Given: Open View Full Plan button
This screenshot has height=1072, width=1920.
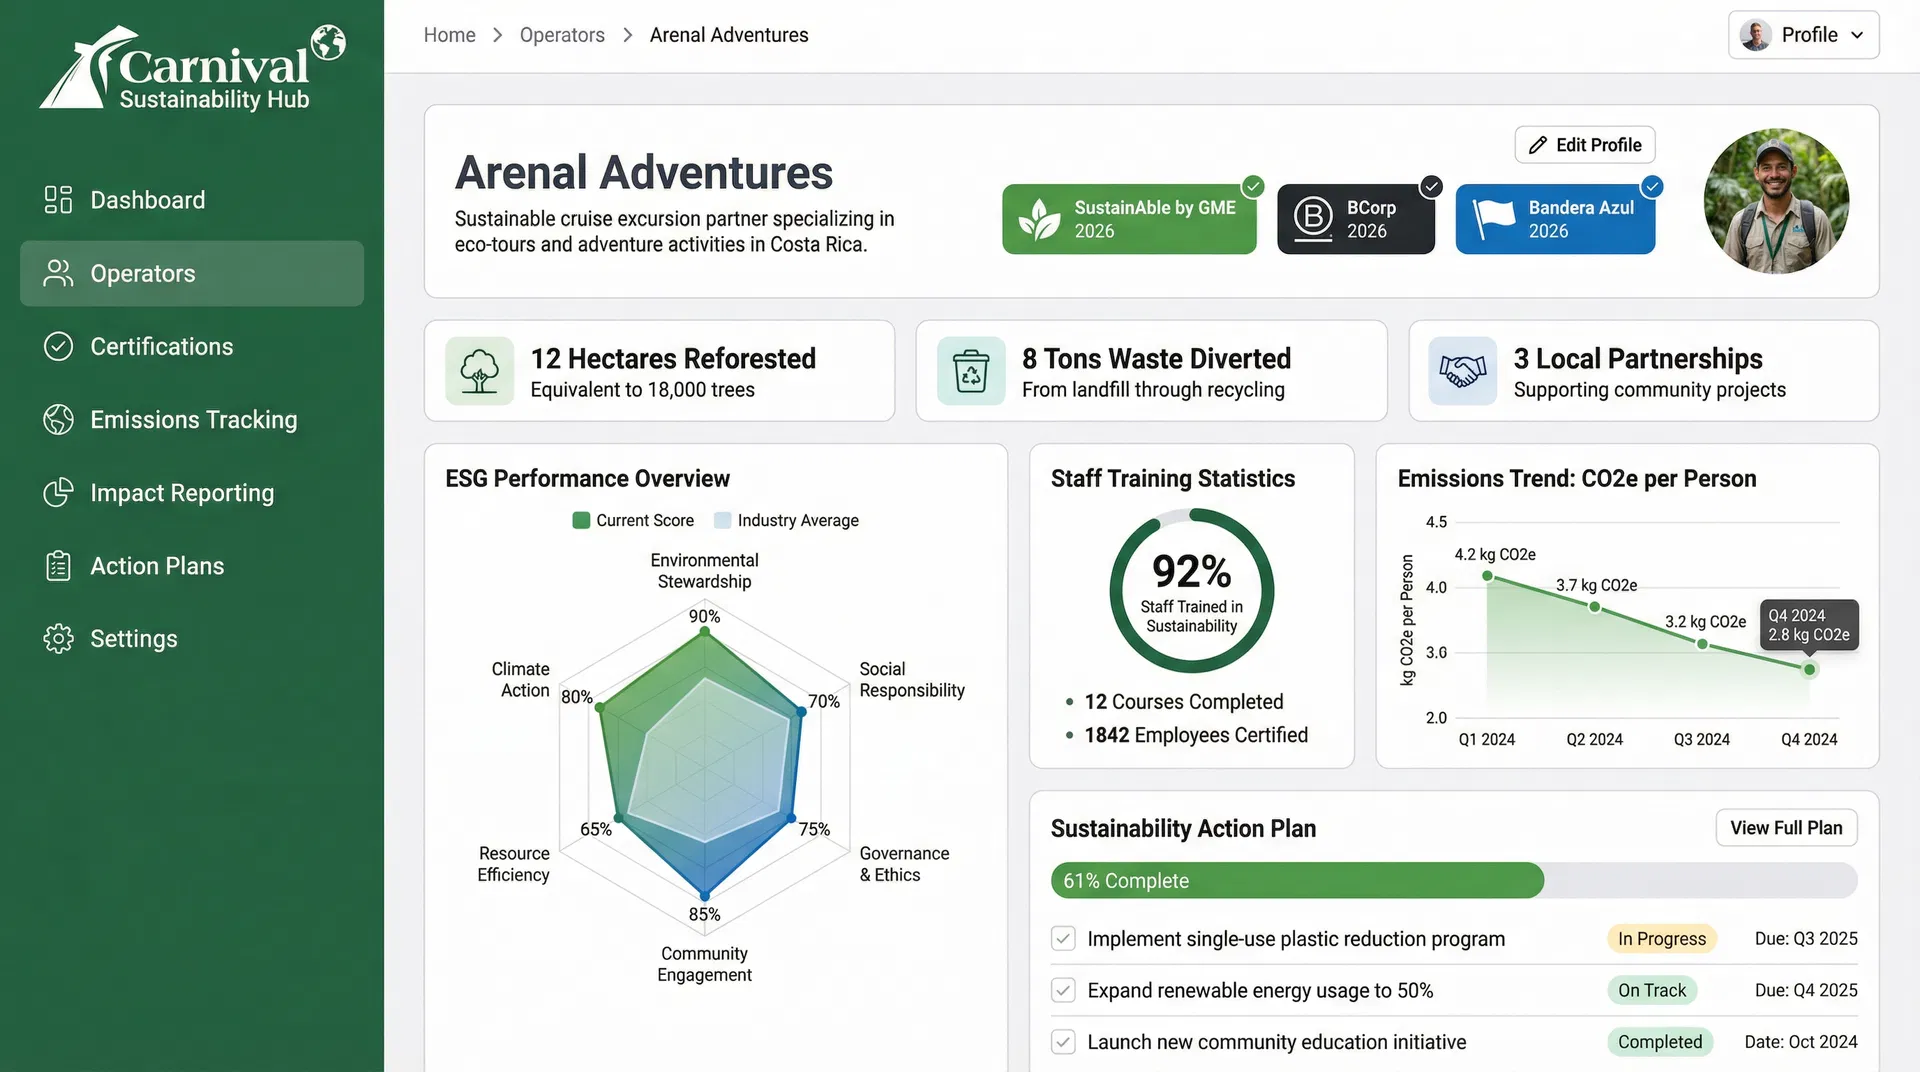Looking at the screenshot, I should 1786,828.
